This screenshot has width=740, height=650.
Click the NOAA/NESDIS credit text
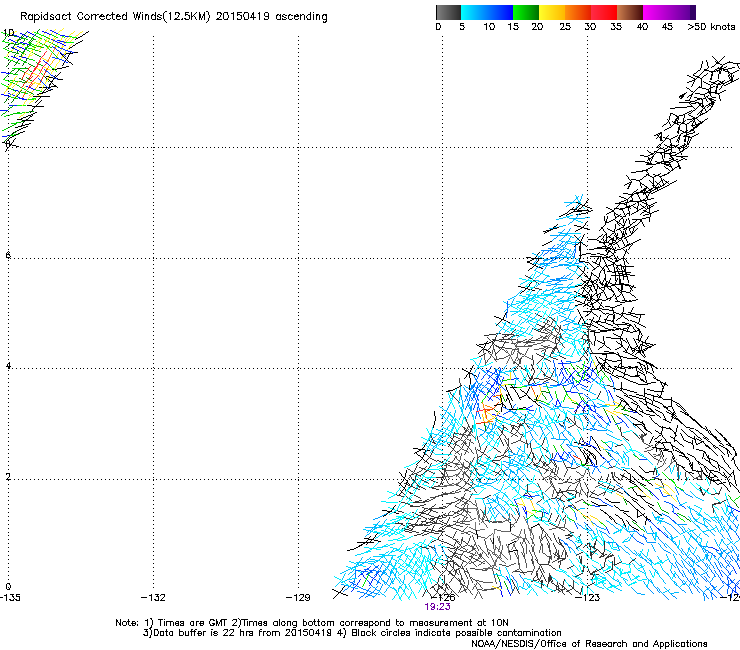pos(589,644)
